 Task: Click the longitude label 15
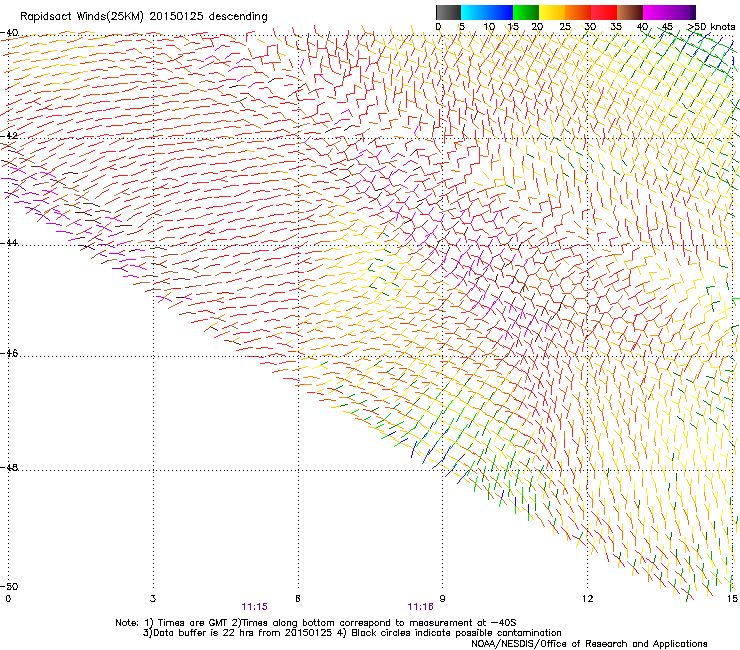tap(732, 599)
